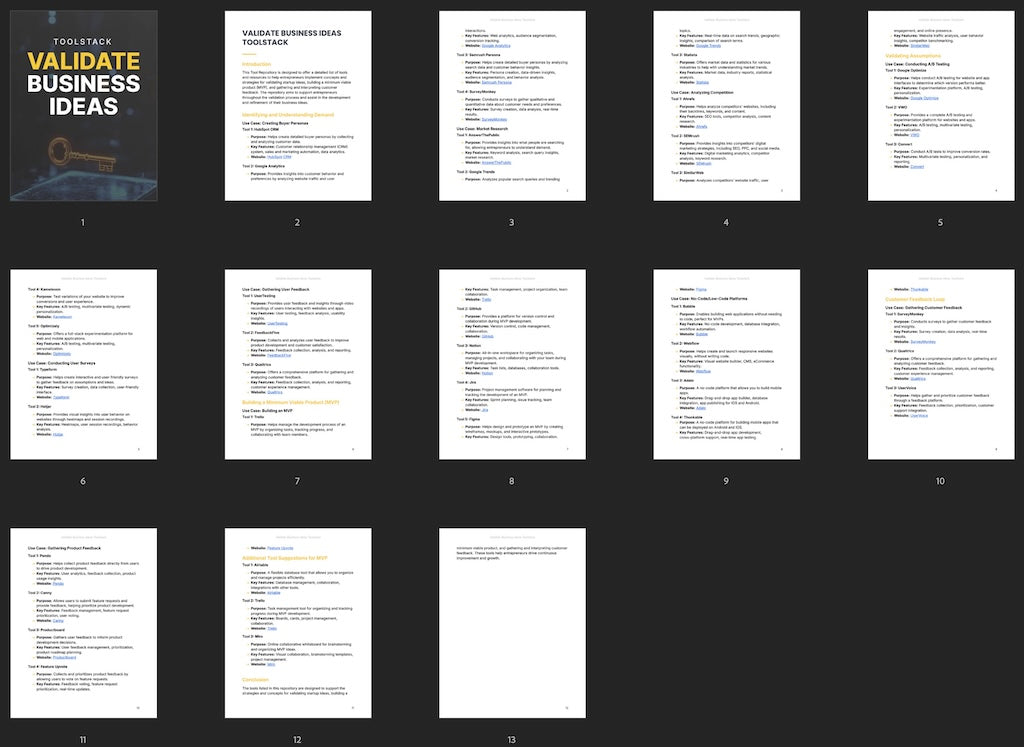Image resolution: width=1024 pixels, height=747 pixels.
Task: Select page 2 thumbnail titled Validate Business Ideas Toolstack
Action: [297, 106]
